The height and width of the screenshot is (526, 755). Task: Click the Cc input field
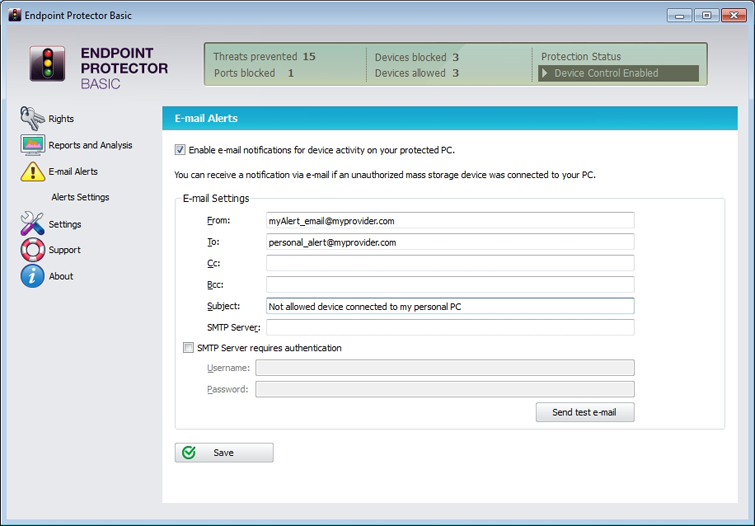(x=450, y=263)
